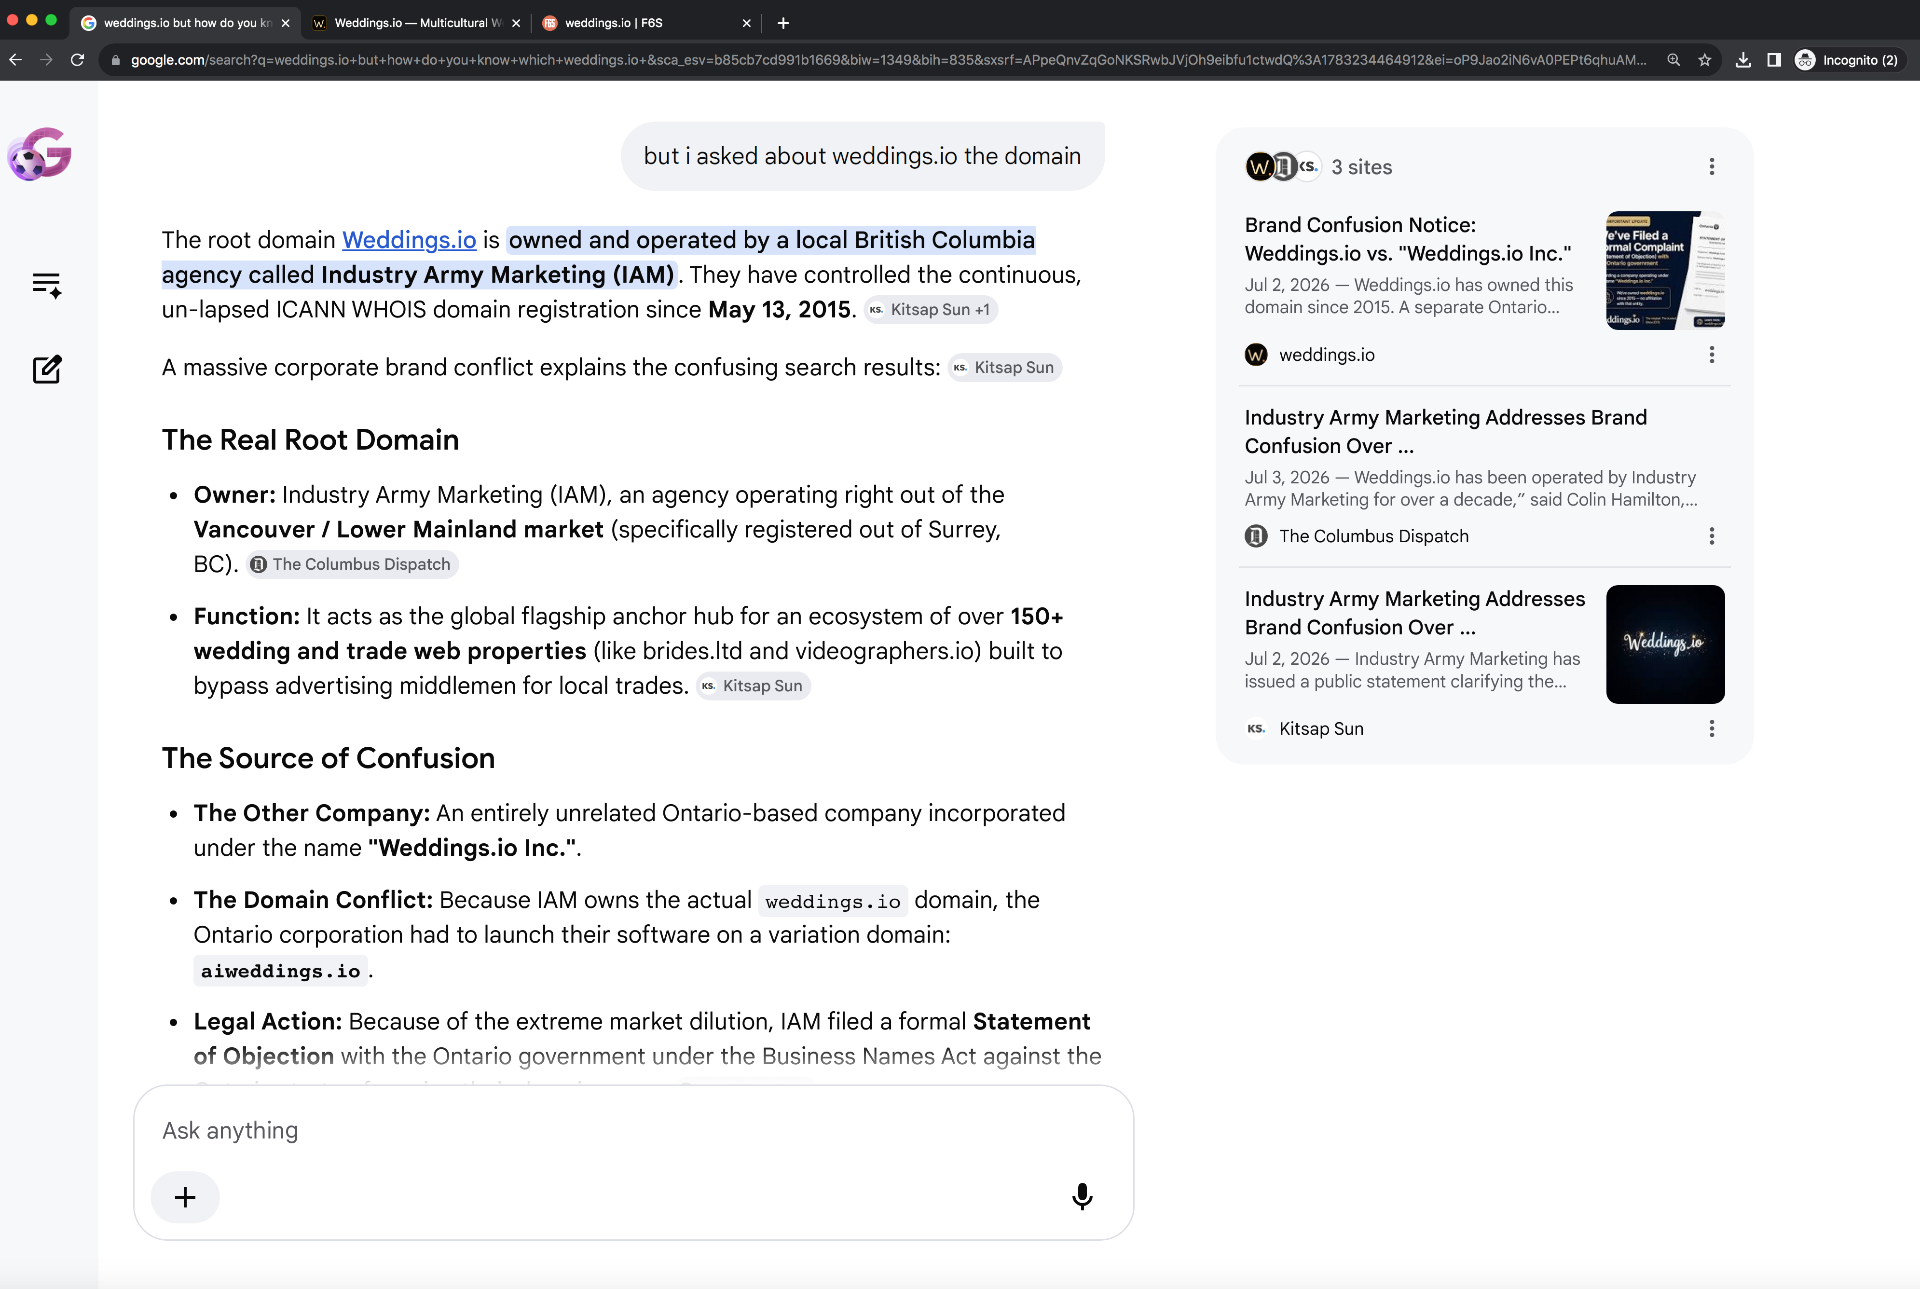Click the user message about weddings.io domain
Image resolution: width=1920 pixels, height=1289 pixels.
pos(862,156)
